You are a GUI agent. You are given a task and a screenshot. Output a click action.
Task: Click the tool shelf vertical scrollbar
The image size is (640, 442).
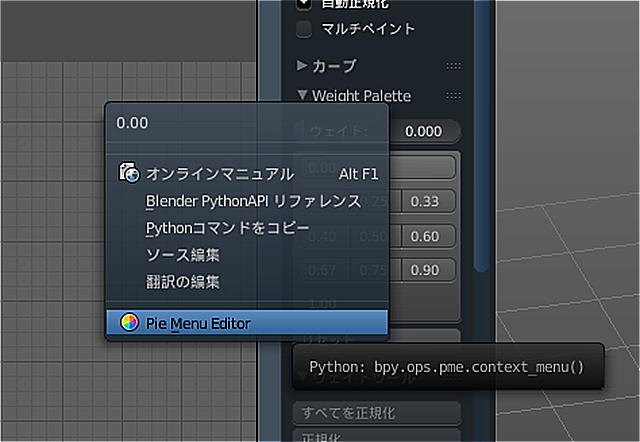[x=482, y=135]
